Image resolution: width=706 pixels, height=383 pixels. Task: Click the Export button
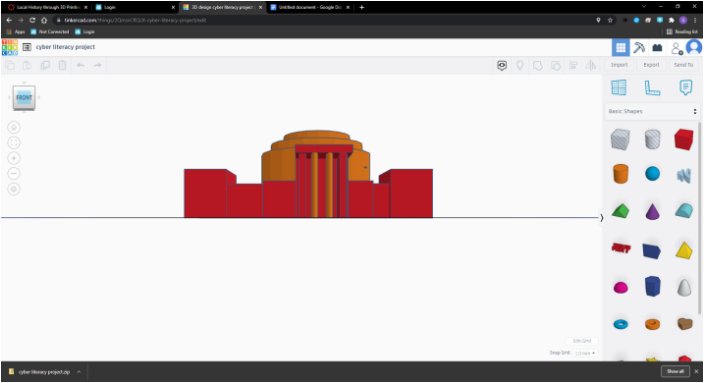point(652,65)
